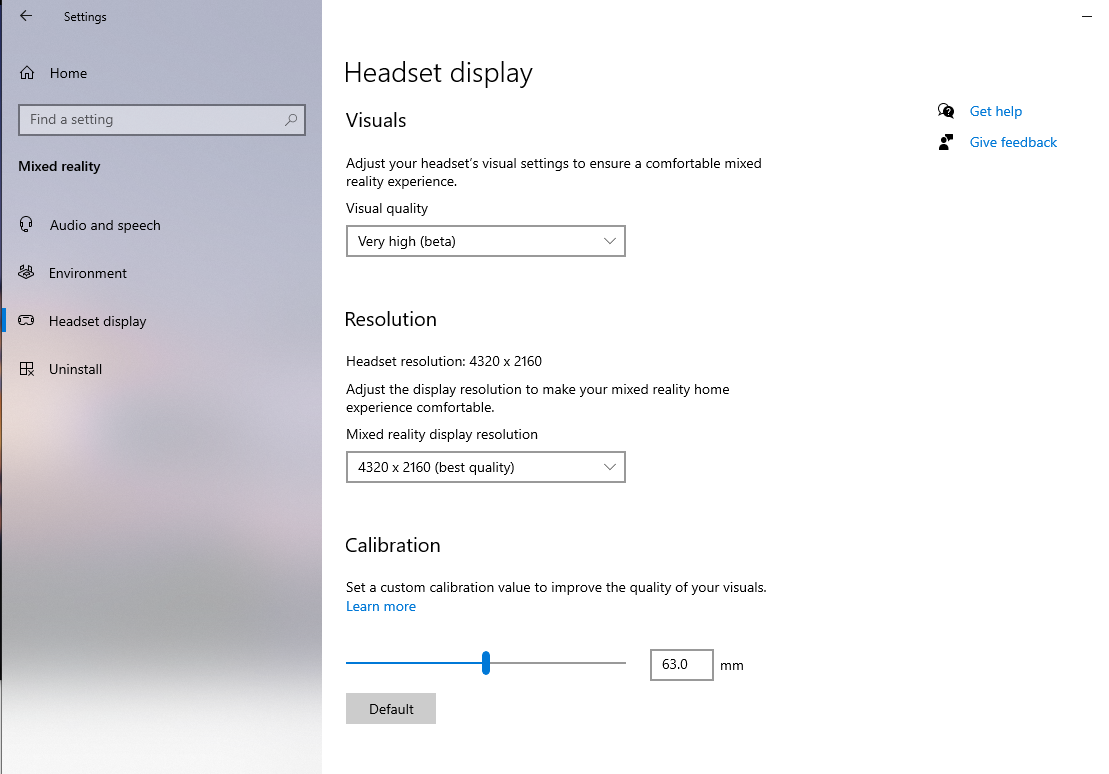Viewport: 1109px width, 774px height.
Task: Click the Headset display goggles icon
Action: [x=26, y=320]
